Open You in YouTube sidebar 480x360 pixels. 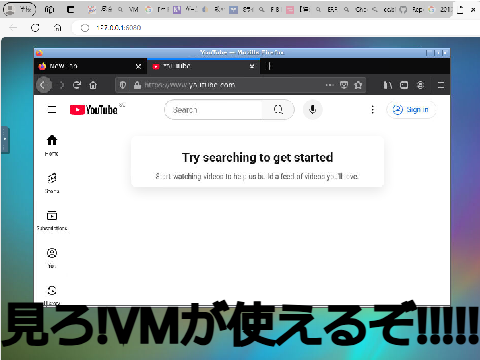pyautogui.click(x=52, y=258)
